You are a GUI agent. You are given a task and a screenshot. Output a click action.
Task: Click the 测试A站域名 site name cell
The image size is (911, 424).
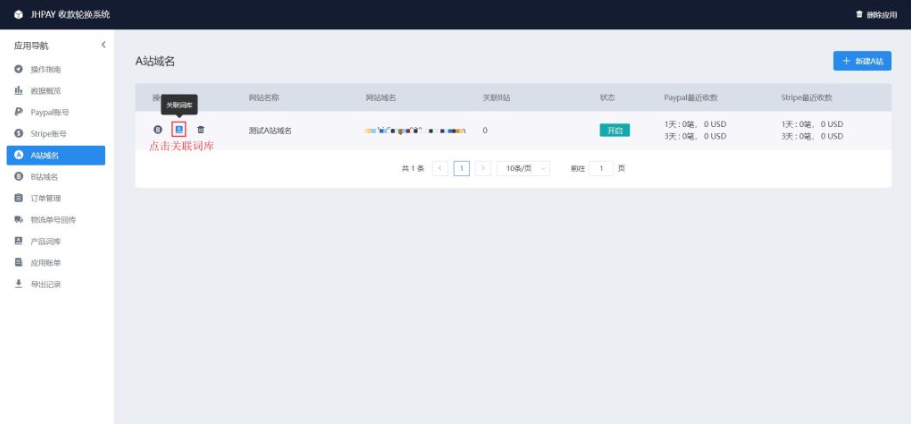pos(270,131)
